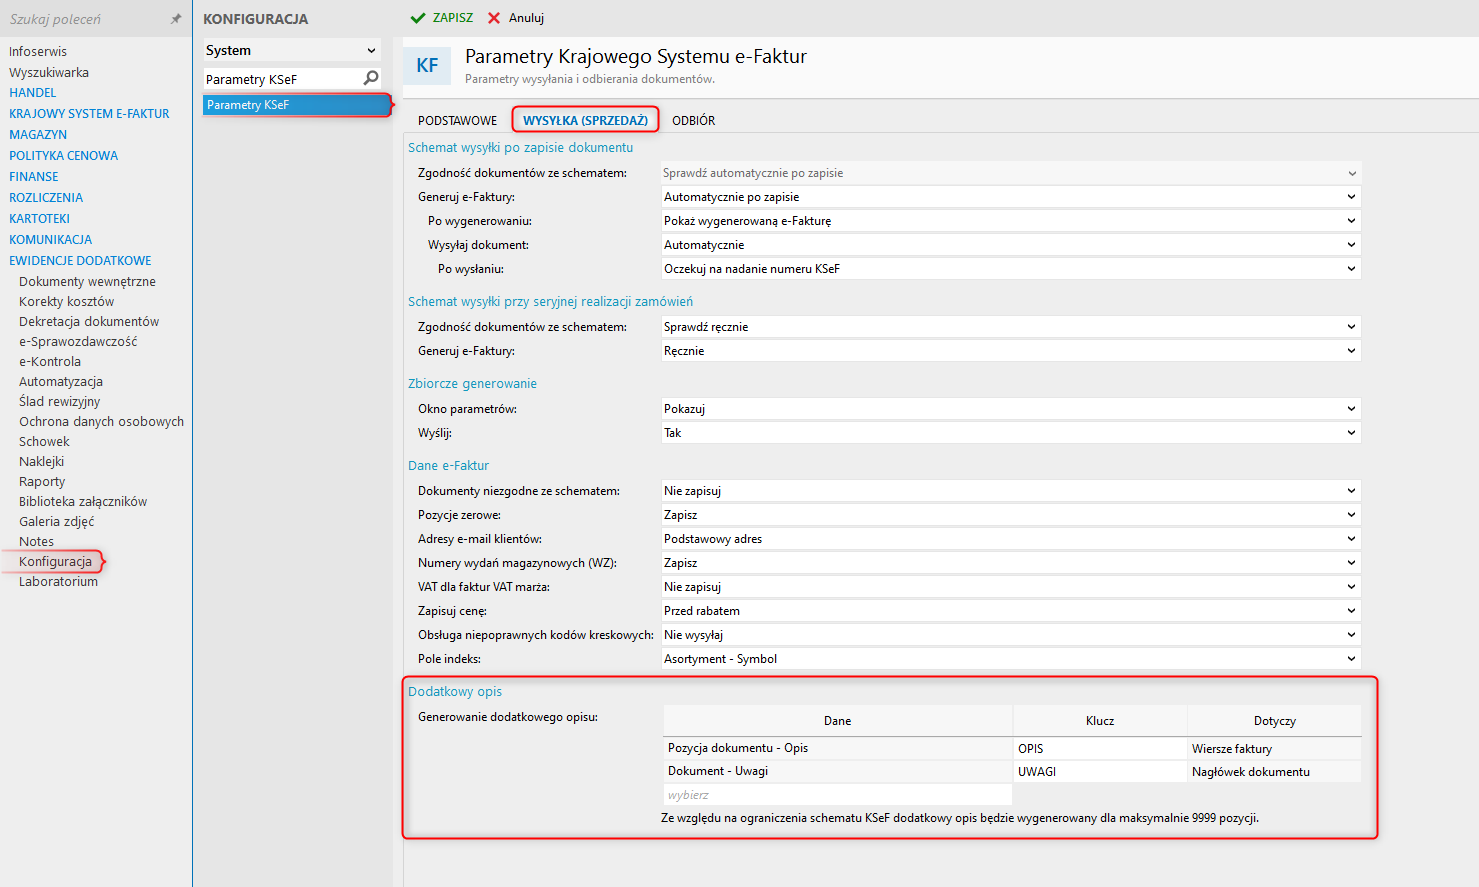This screenshot has width=1479, height=887.
Task: Open the 'Pole indeks' Asortyment - Symbol dropdown
Action: click(1351, 659)
